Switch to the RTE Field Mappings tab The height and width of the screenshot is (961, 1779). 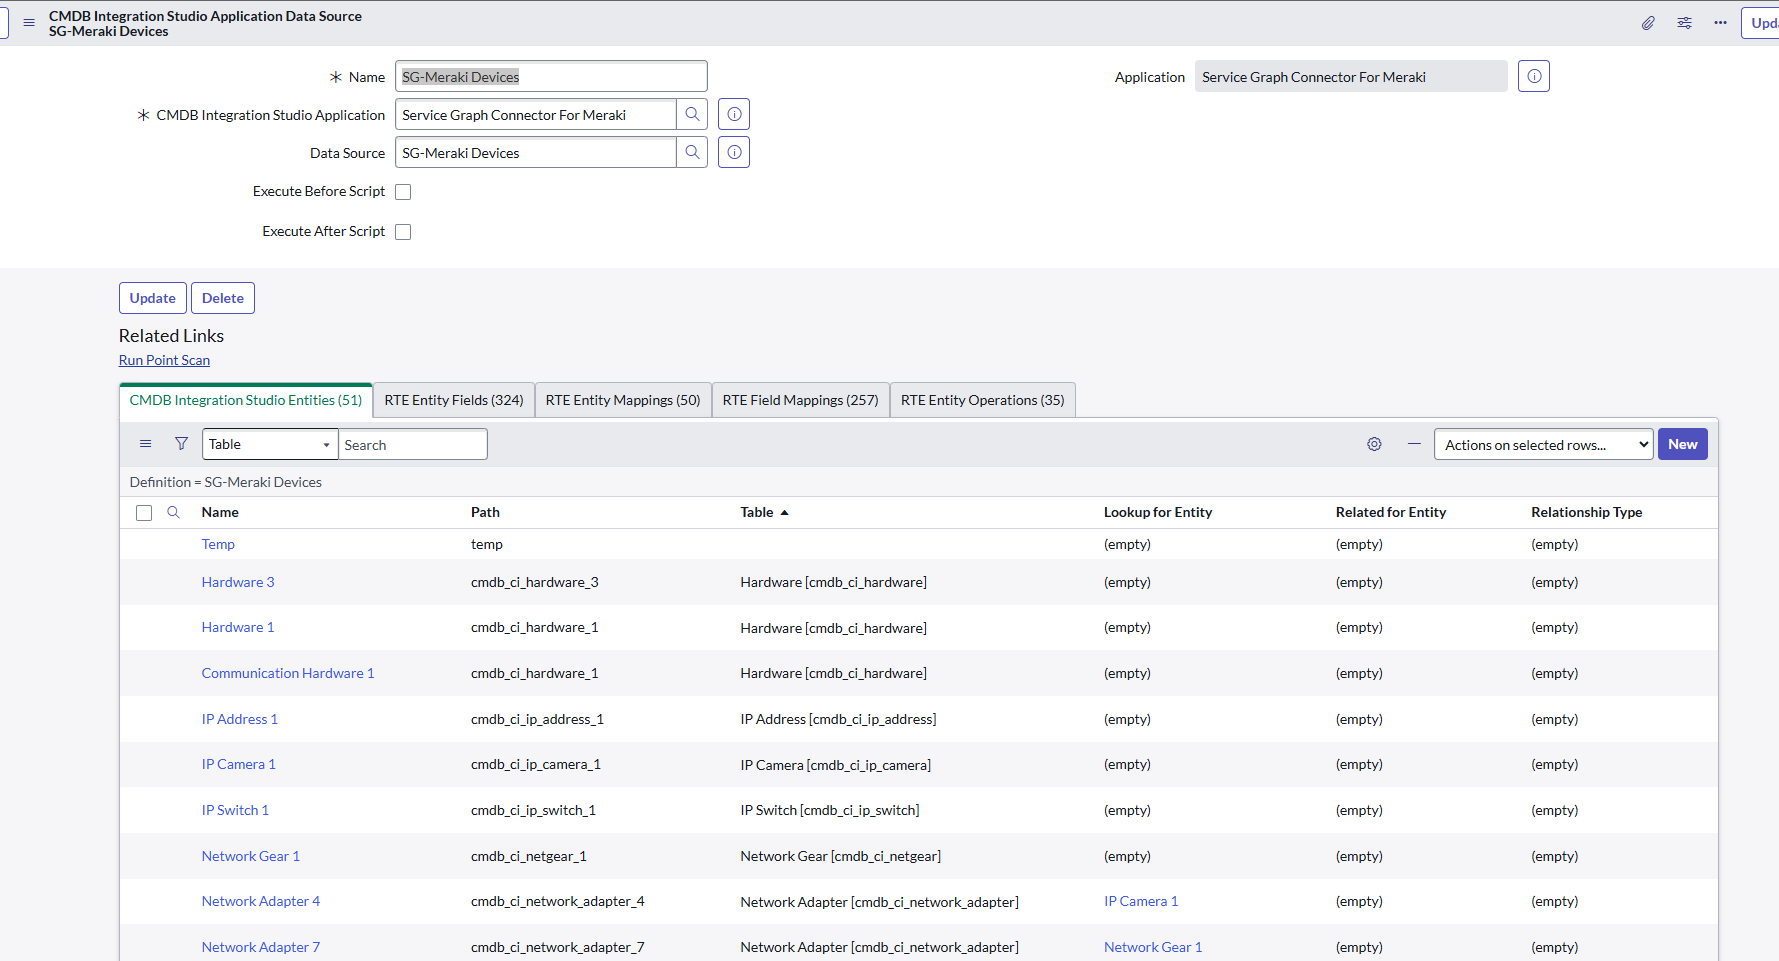(800, 399)
